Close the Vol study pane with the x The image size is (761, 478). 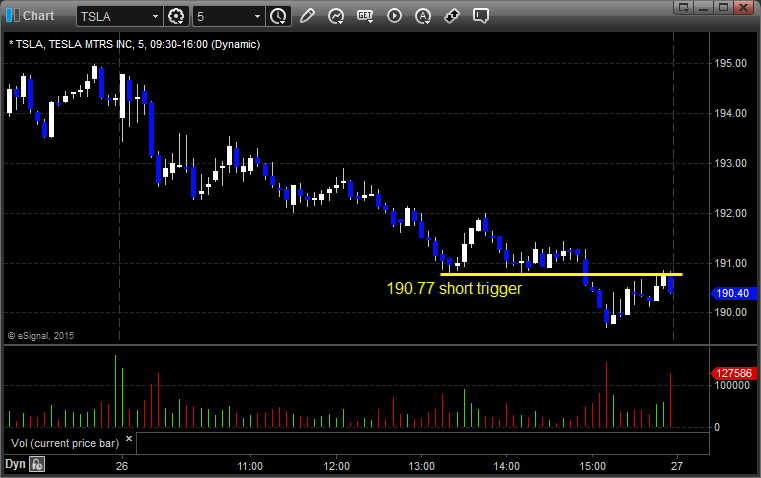[x=129, y=439]
